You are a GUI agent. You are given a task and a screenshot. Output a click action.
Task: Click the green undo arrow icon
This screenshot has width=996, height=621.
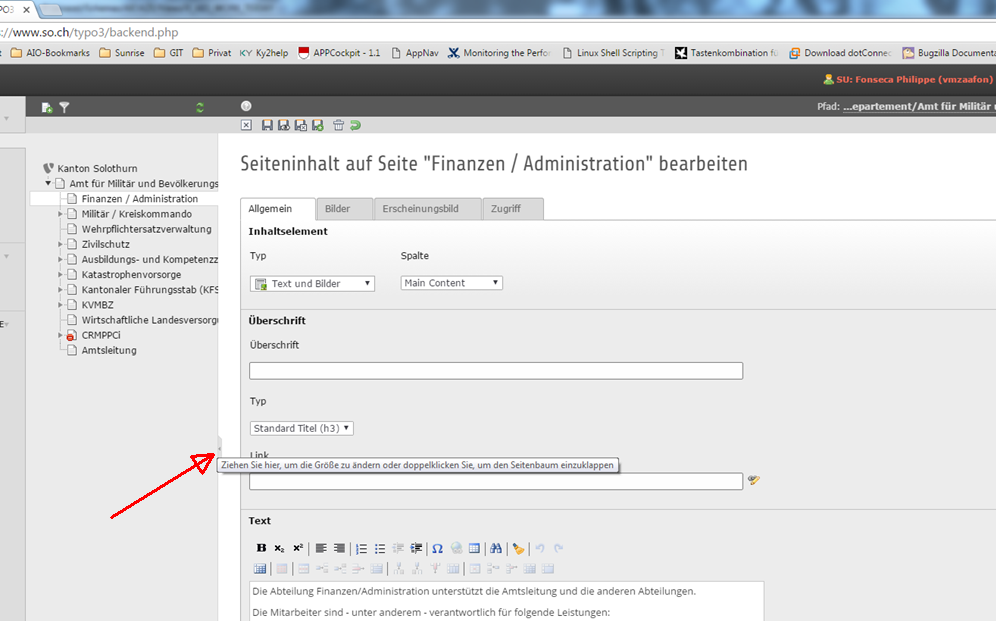point(355,125)
